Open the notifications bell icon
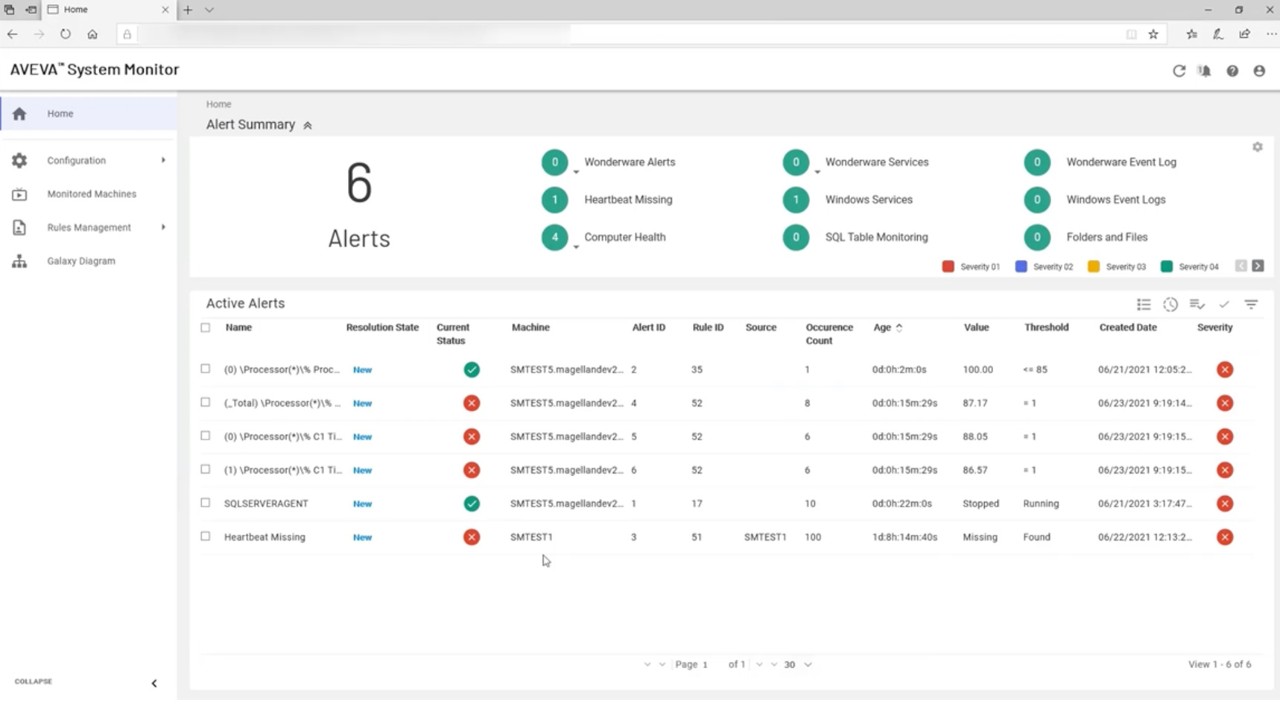1280x721 pixels. coord(1205,71)
